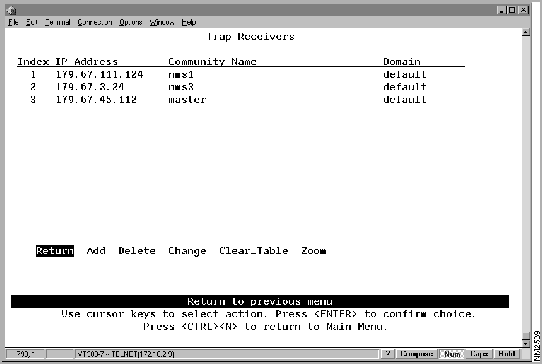
Task: Click the Domain value in the nms1 row
Action: point(404,74)
